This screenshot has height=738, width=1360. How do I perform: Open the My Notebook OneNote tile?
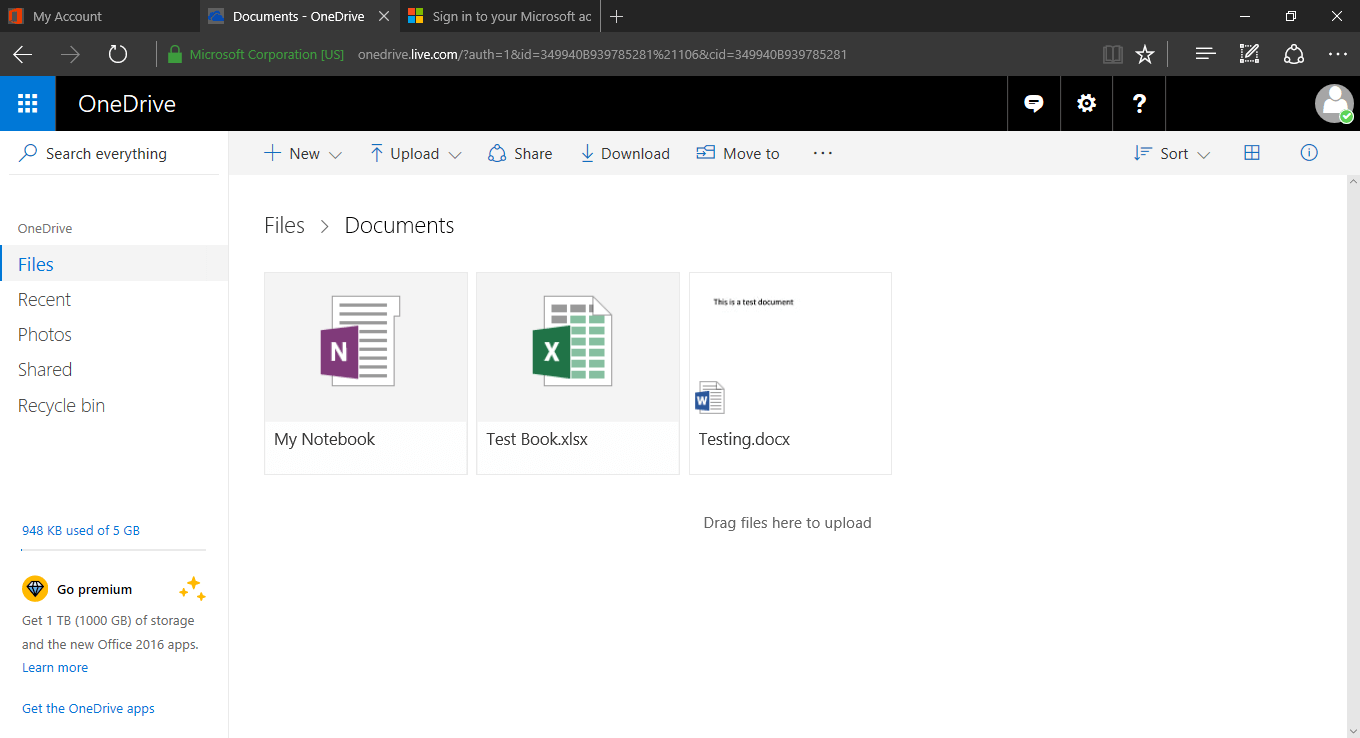(x=366, y=373)
